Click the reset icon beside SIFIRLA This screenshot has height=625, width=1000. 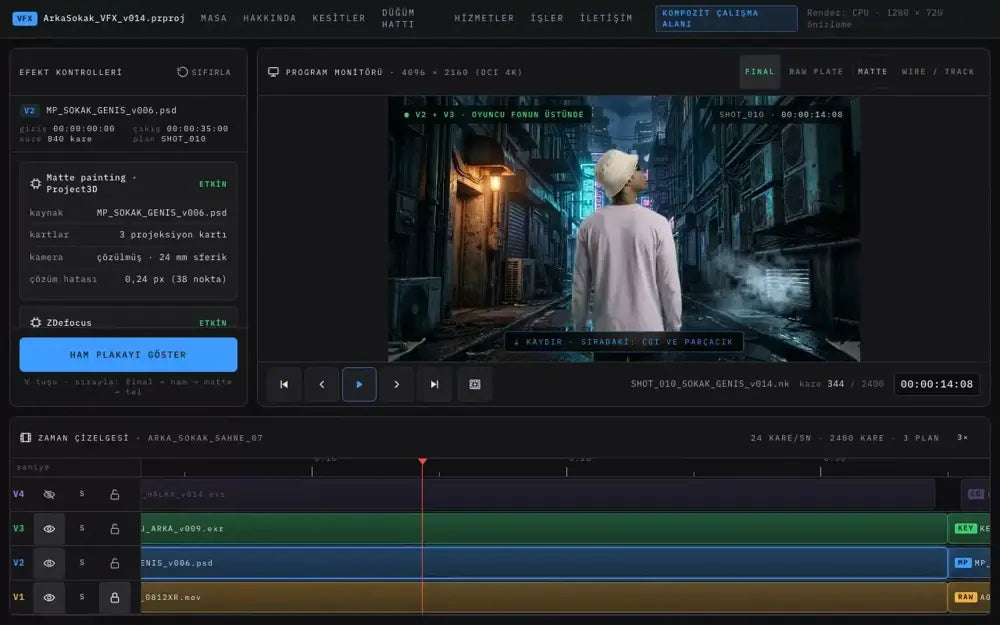(x=182, y=72)
